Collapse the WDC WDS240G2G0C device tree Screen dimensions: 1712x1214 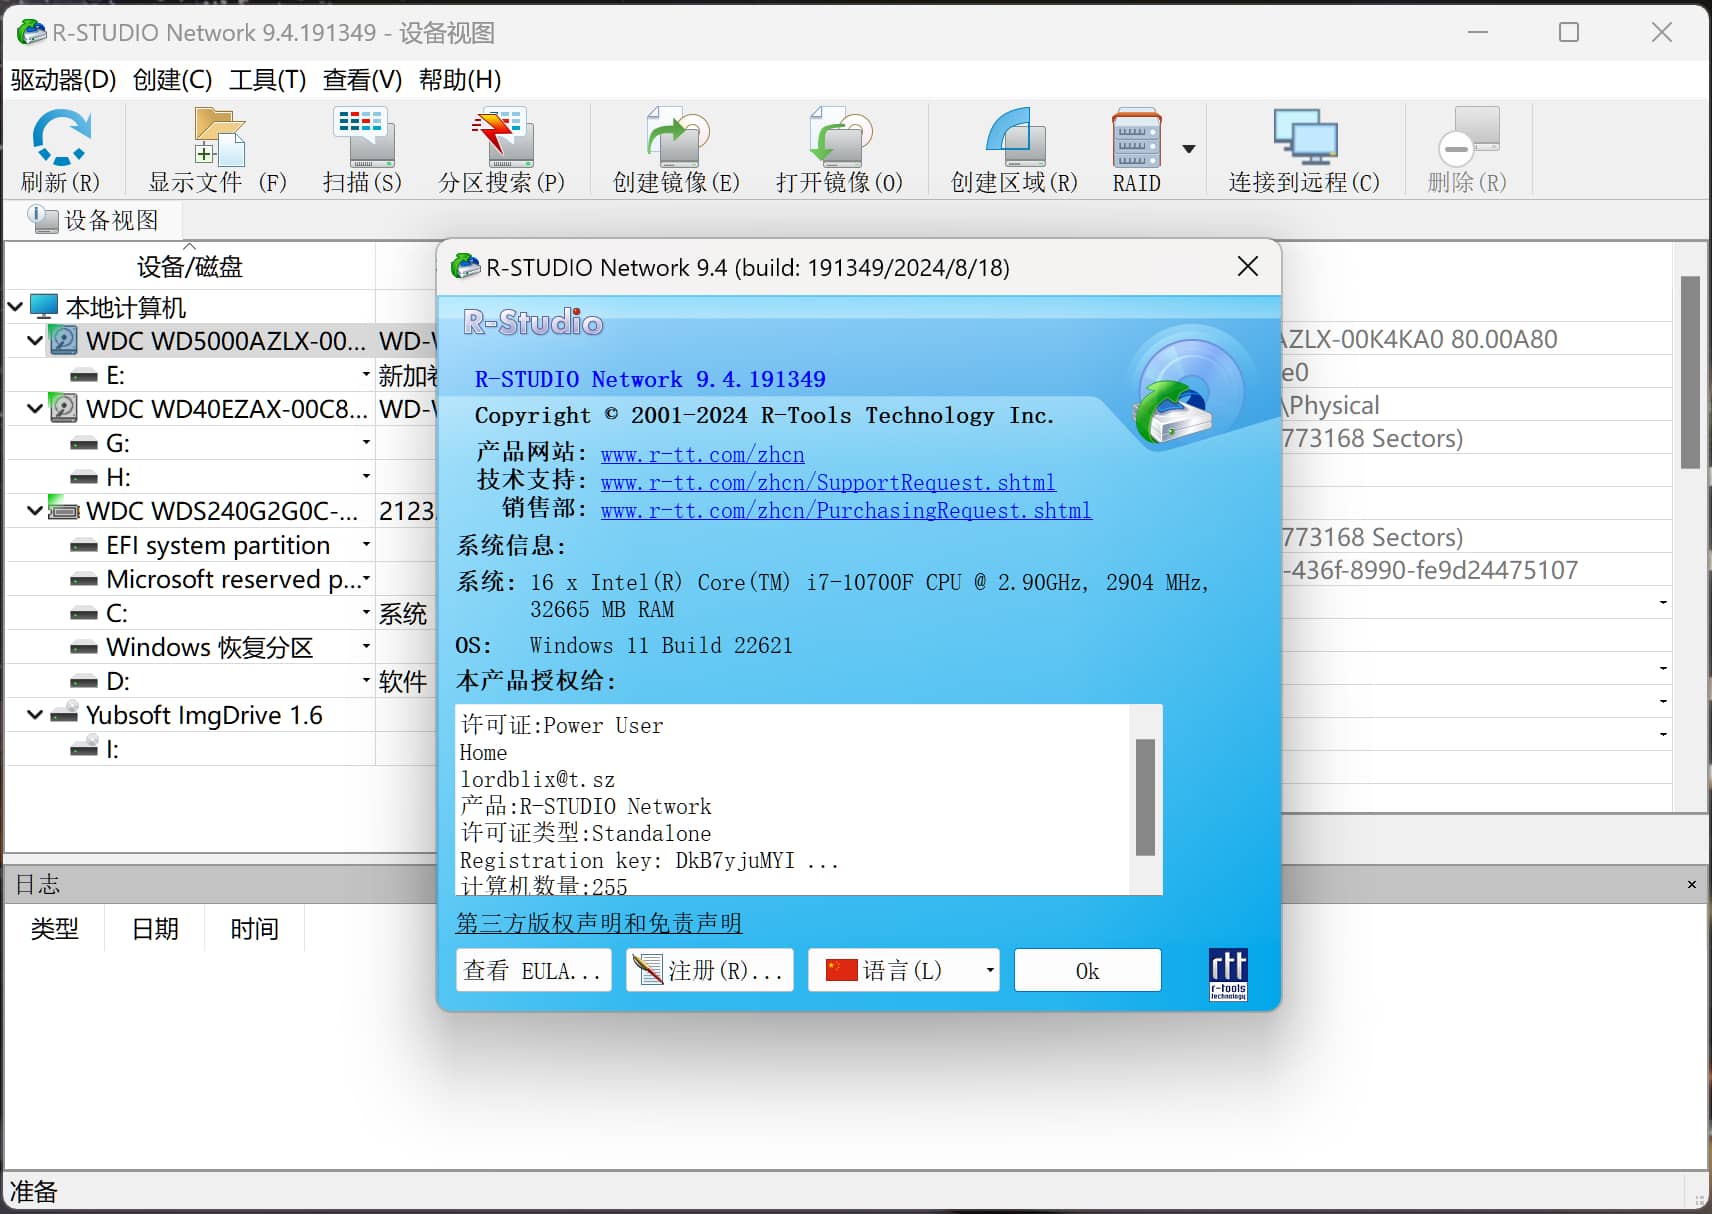[33, 511]
